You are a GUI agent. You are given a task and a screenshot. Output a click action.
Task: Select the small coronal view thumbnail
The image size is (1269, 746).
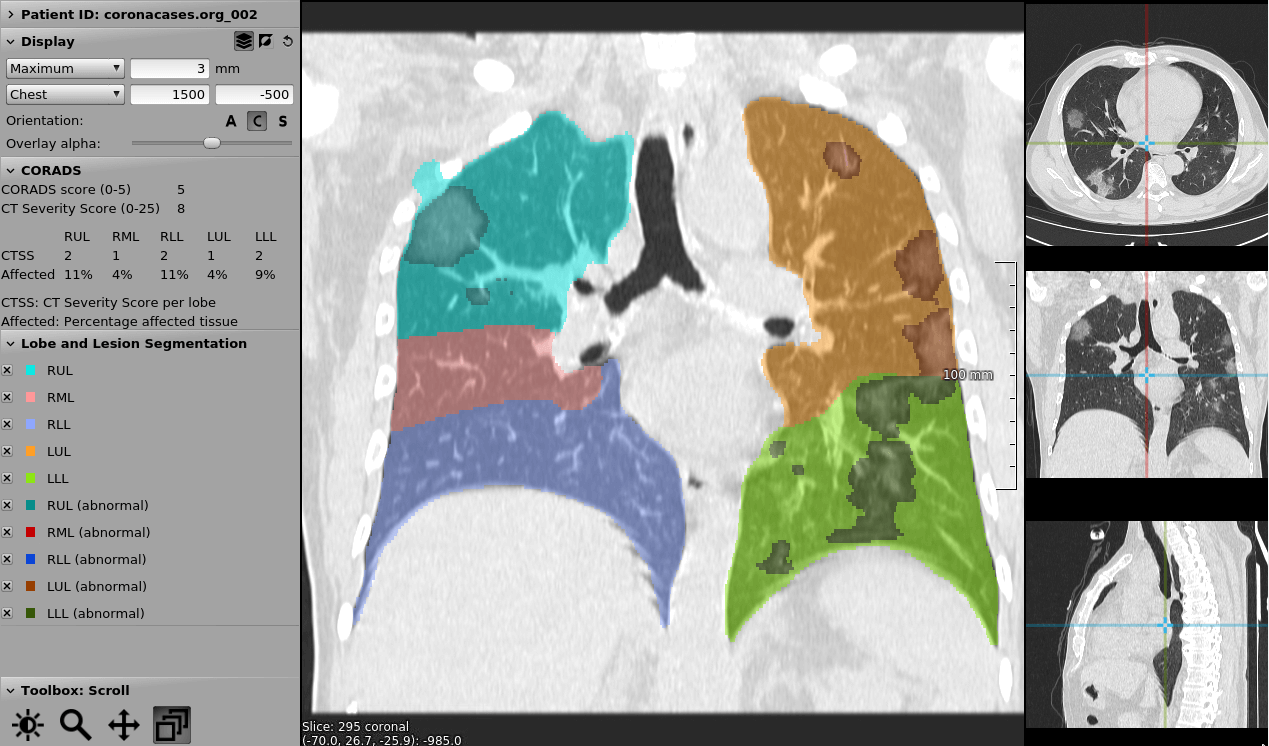point(1147,374)
